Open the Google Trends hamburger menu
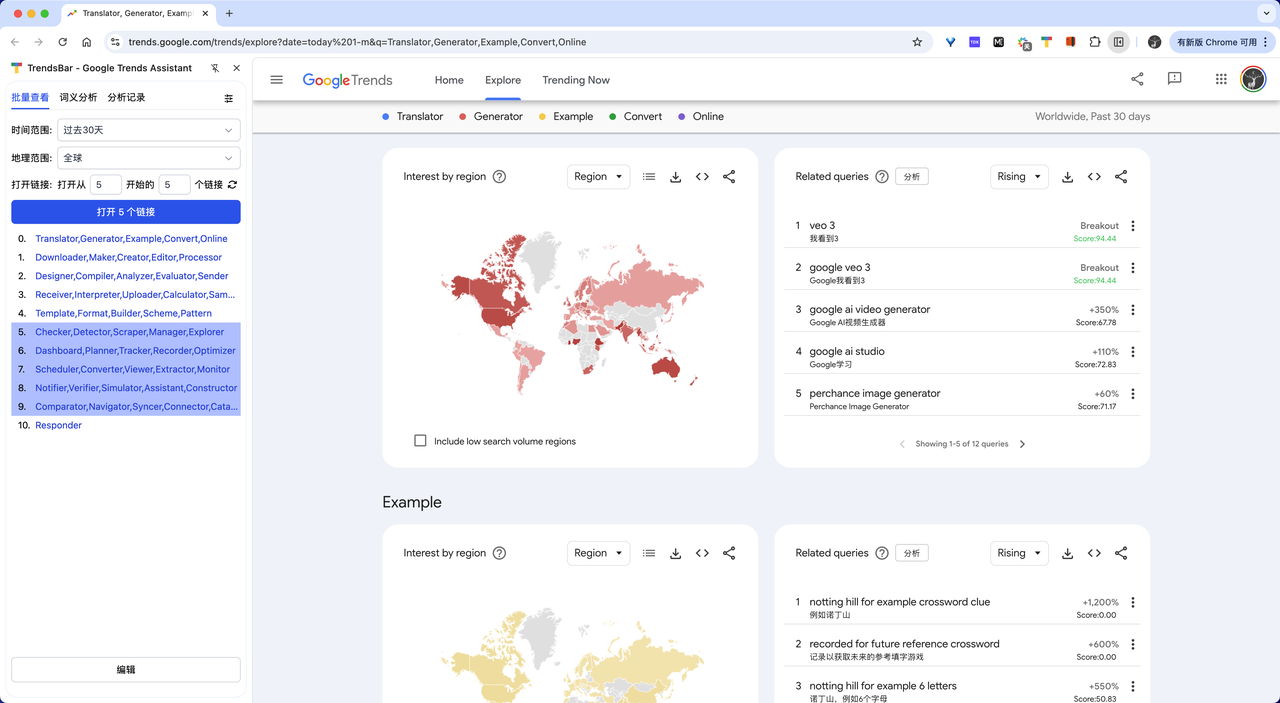1280x703 pixels. (277, 80)
